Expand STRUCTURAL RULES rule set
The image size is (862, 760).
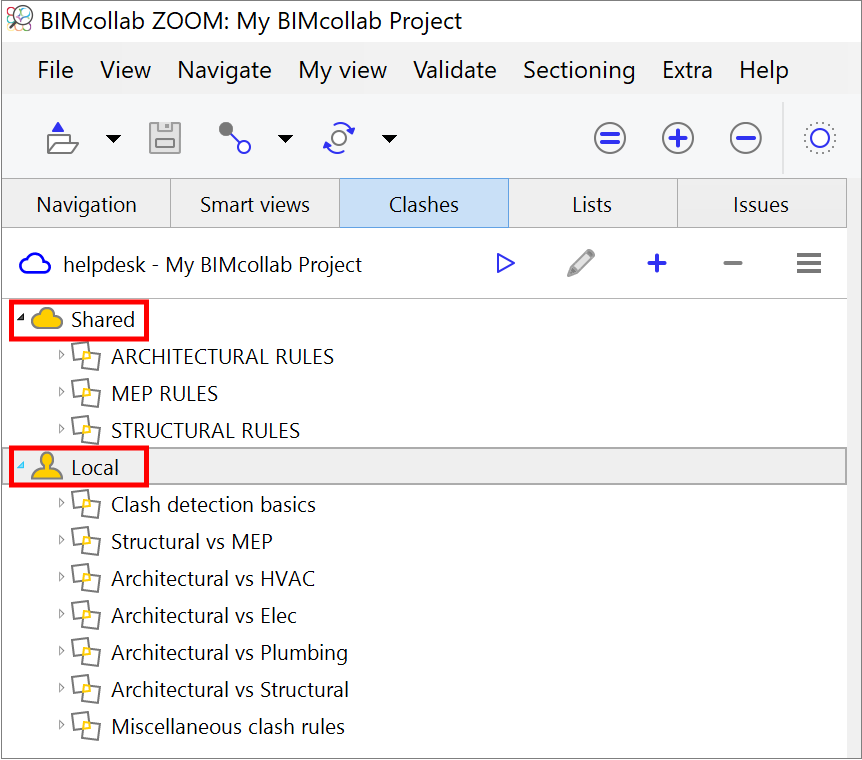point(61,429)
